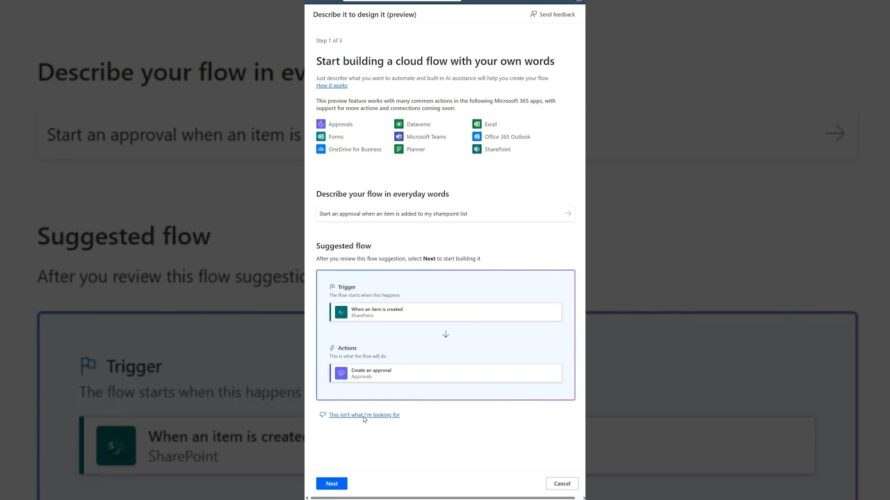The image size is (890, 500).
Task: Submit the description with the arrow icon
Action: coord(568,213)
